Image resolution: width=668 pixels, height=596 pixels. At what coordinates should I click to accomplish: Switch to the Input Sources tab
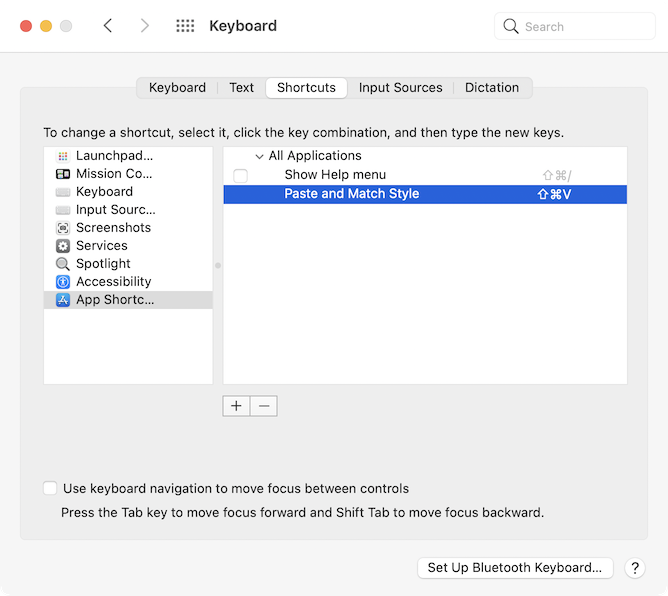tap(400, 88)
